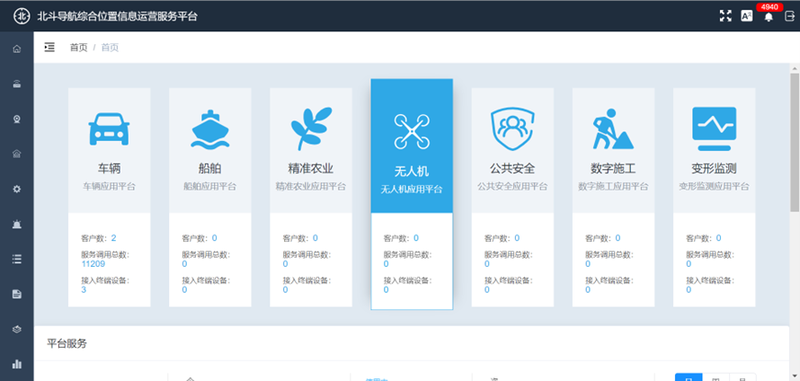Click the 北斗 platform logo in the header

[21, 16]
